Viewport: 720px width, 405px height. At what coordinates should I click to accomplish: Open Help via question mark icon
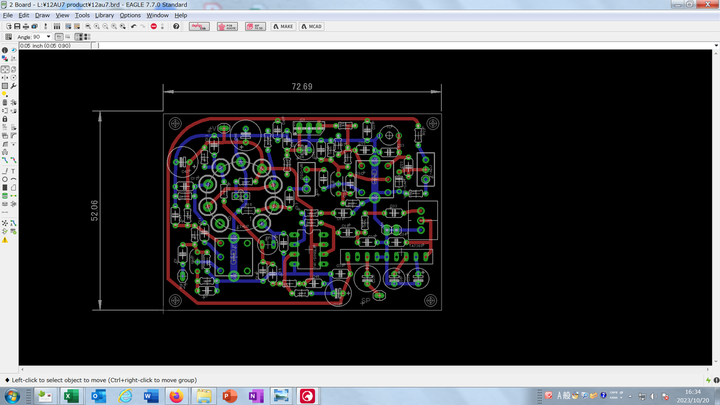pos(176,26)
